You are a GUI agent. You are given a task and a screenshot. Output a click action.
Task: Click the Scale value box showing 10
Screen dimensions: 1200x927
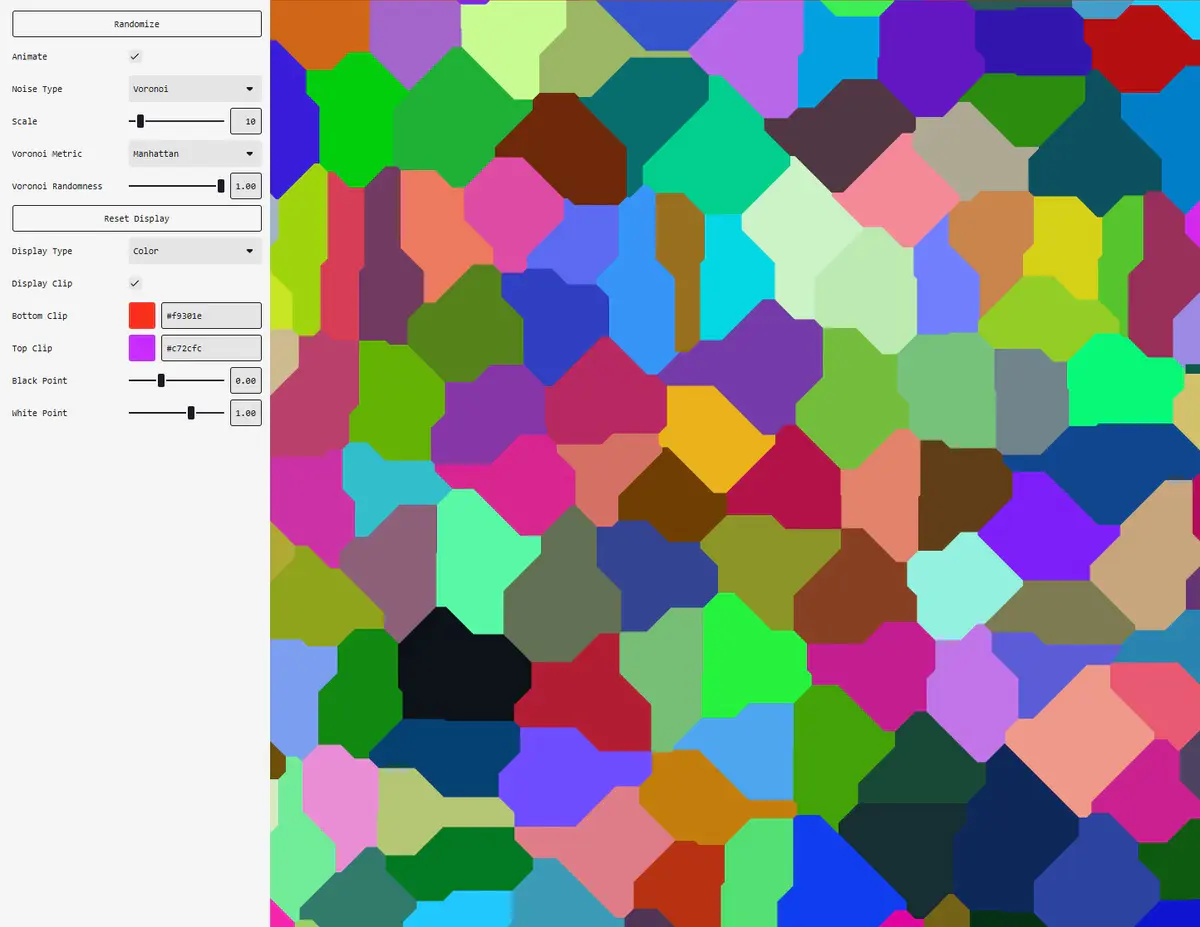246,121
